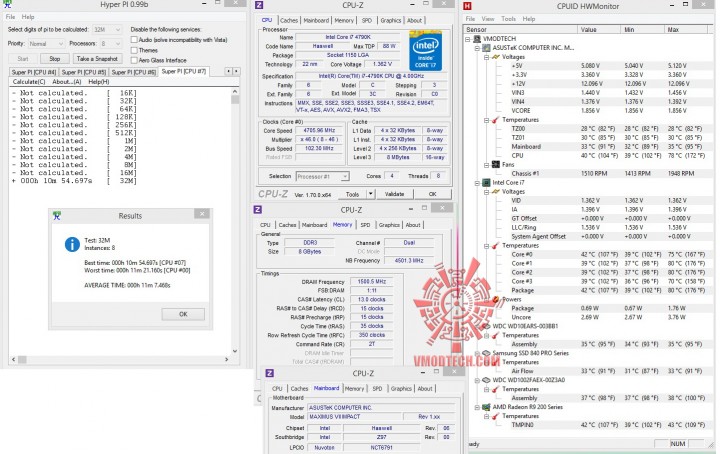This screenshot has height=454, width=720.
Task: Click the CPU-Z Tools button
Action: [x=352, y=194]
